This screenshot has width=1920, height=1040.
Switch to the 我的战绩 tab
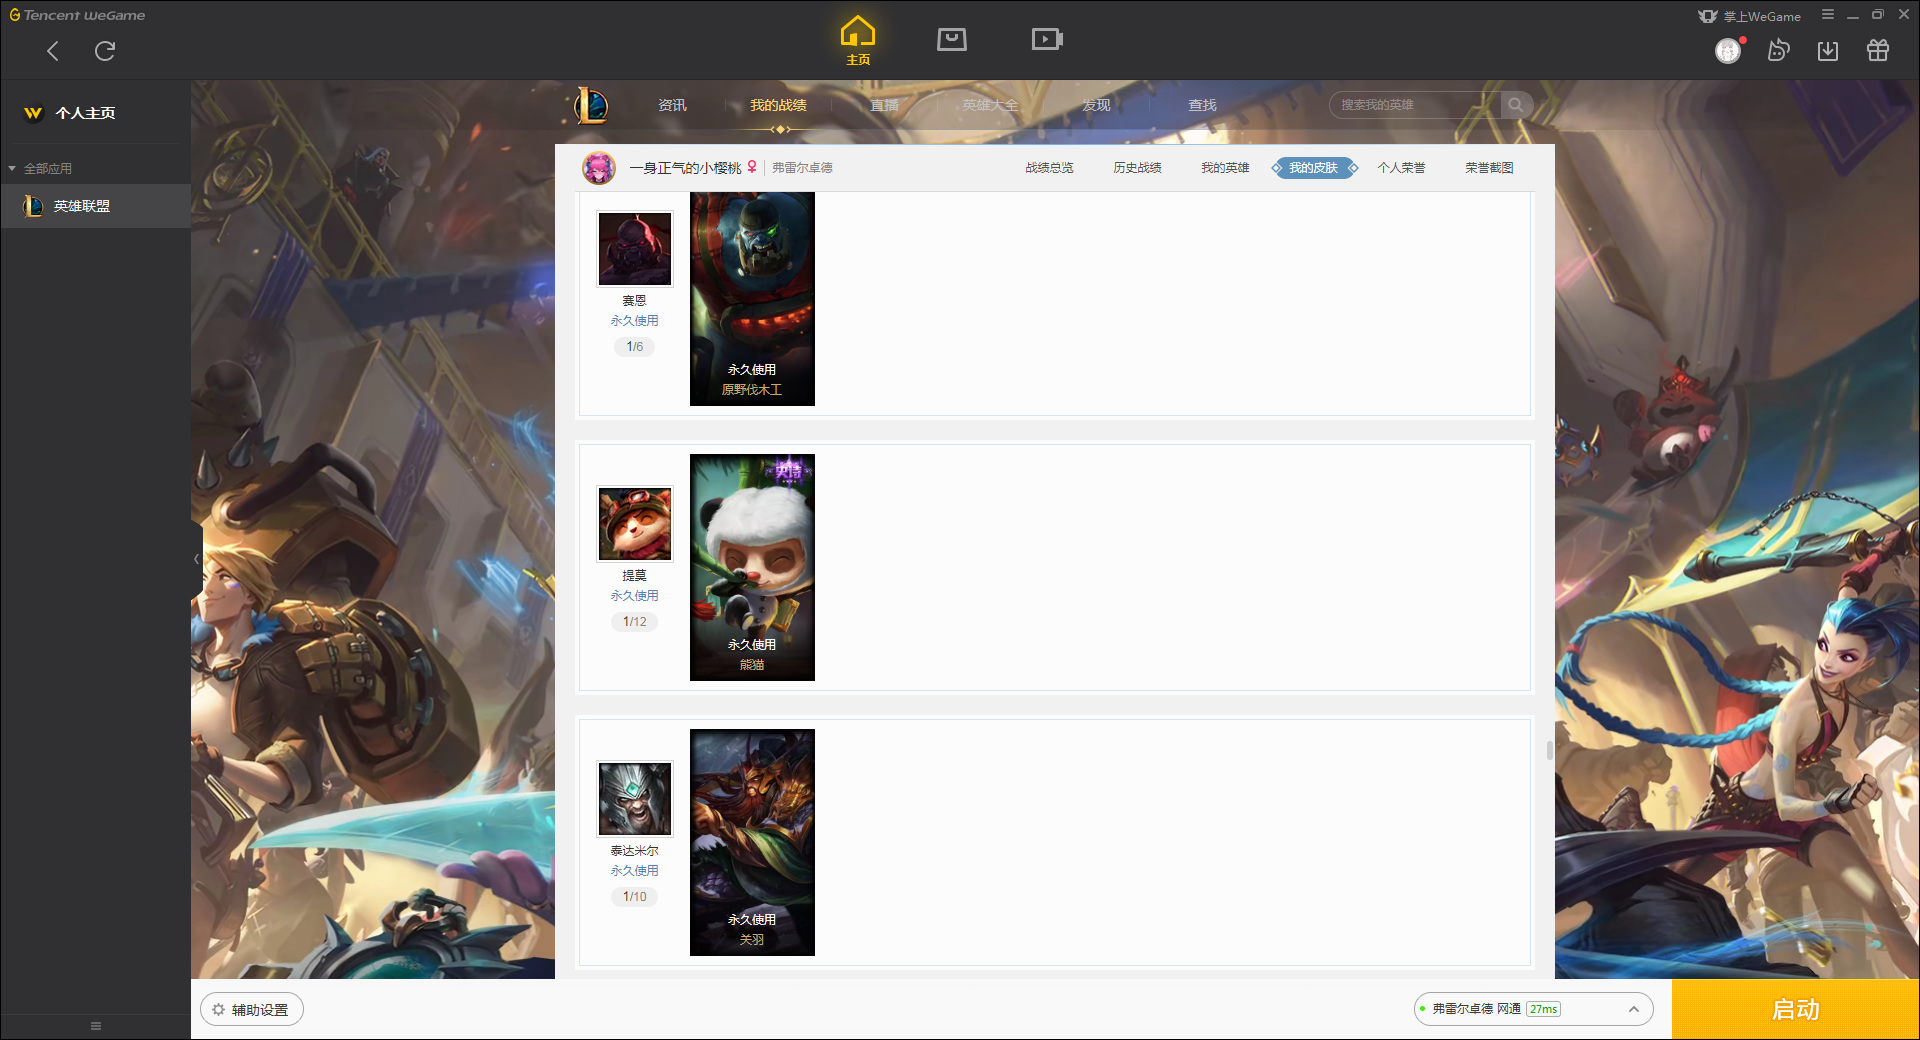(x=778, y=105)
